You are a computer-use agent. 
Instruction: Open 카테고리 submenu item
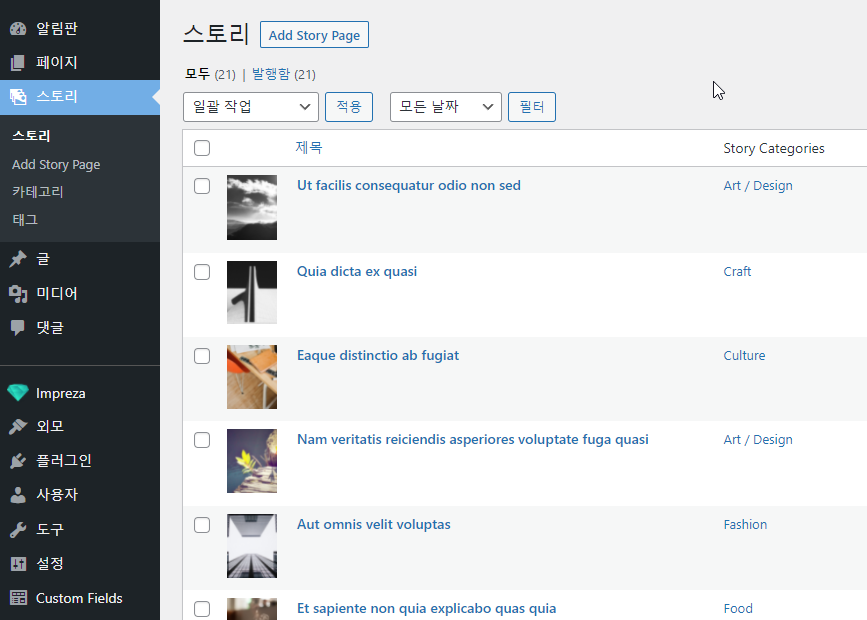[x=38, y=192]
